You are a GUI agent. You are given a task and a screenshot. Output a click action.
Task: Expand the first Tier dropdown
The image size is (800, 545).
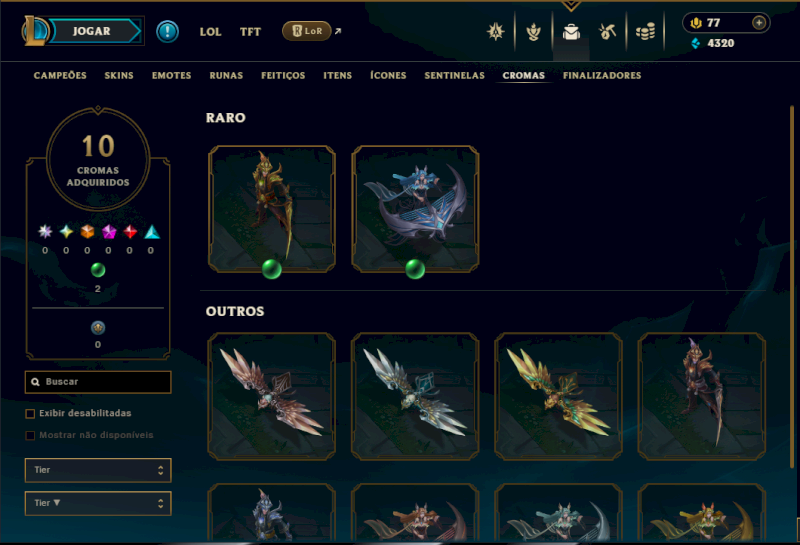pos(98,470)
